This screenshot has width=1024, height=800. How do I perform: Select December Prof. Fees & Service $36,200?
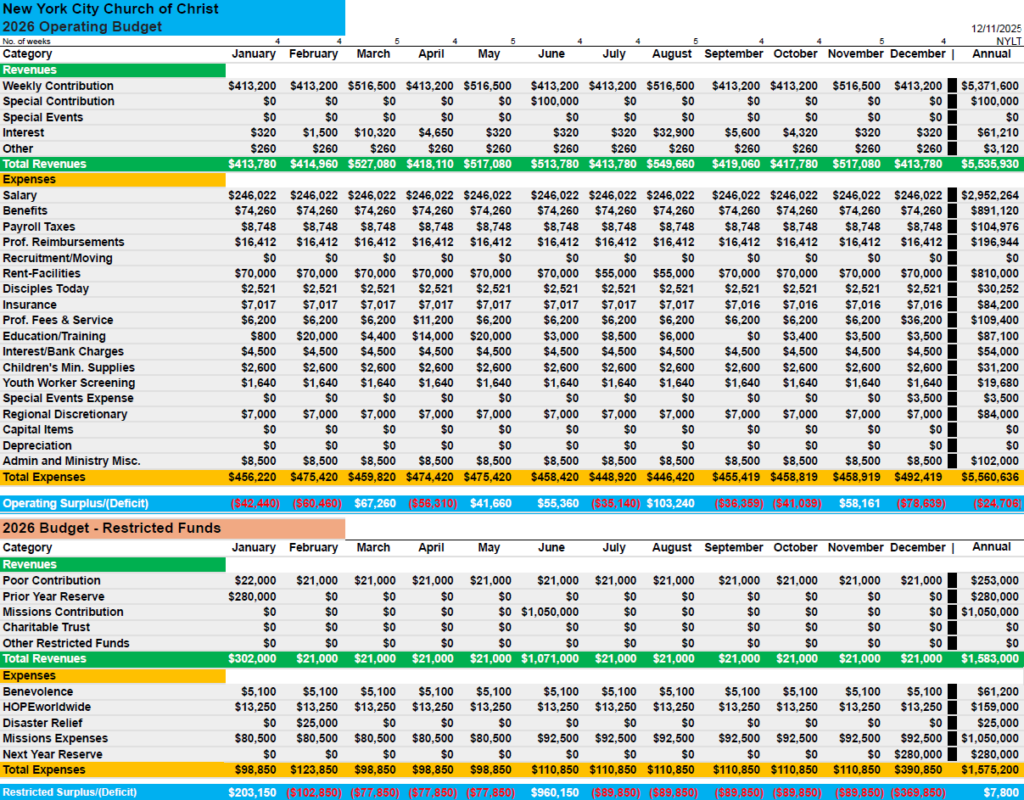[918, 320]
